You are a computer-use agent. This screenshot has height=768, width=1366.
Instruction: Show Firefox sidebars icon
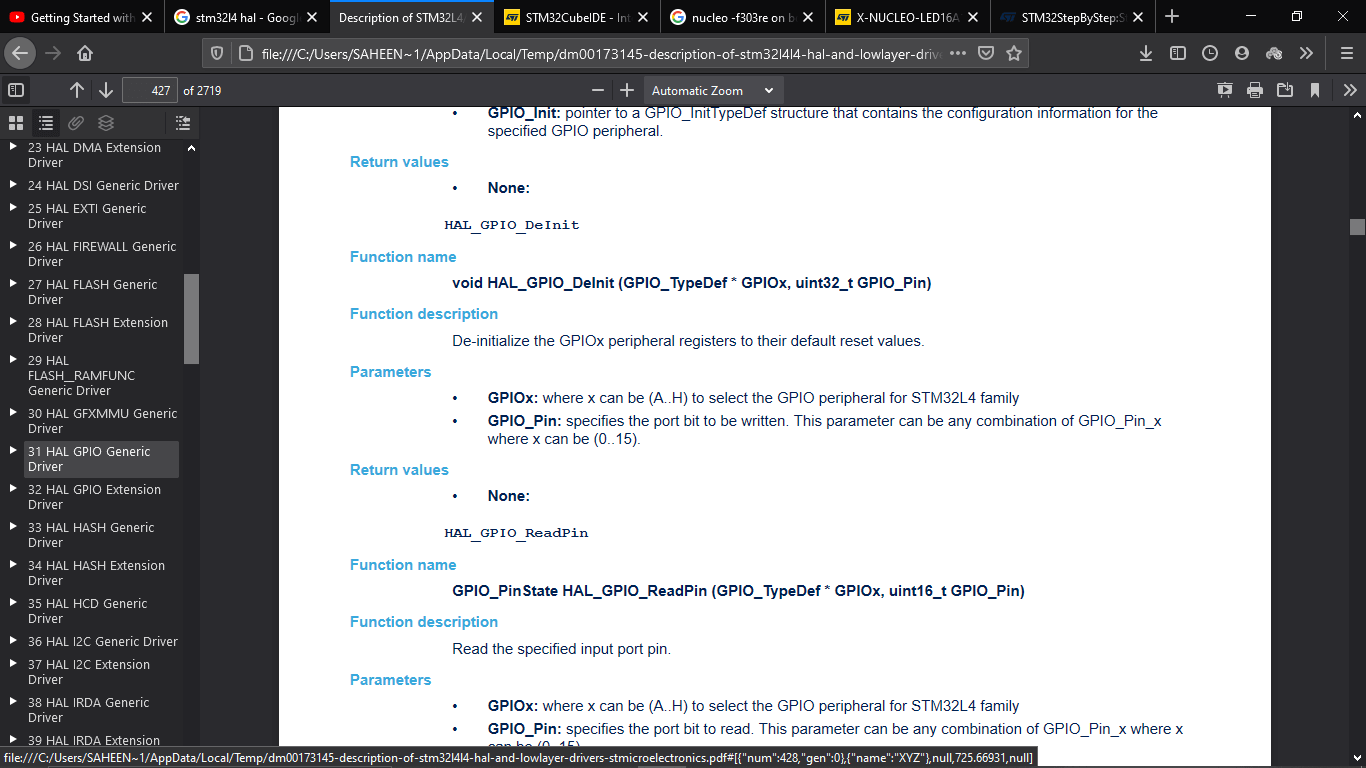1178,53
